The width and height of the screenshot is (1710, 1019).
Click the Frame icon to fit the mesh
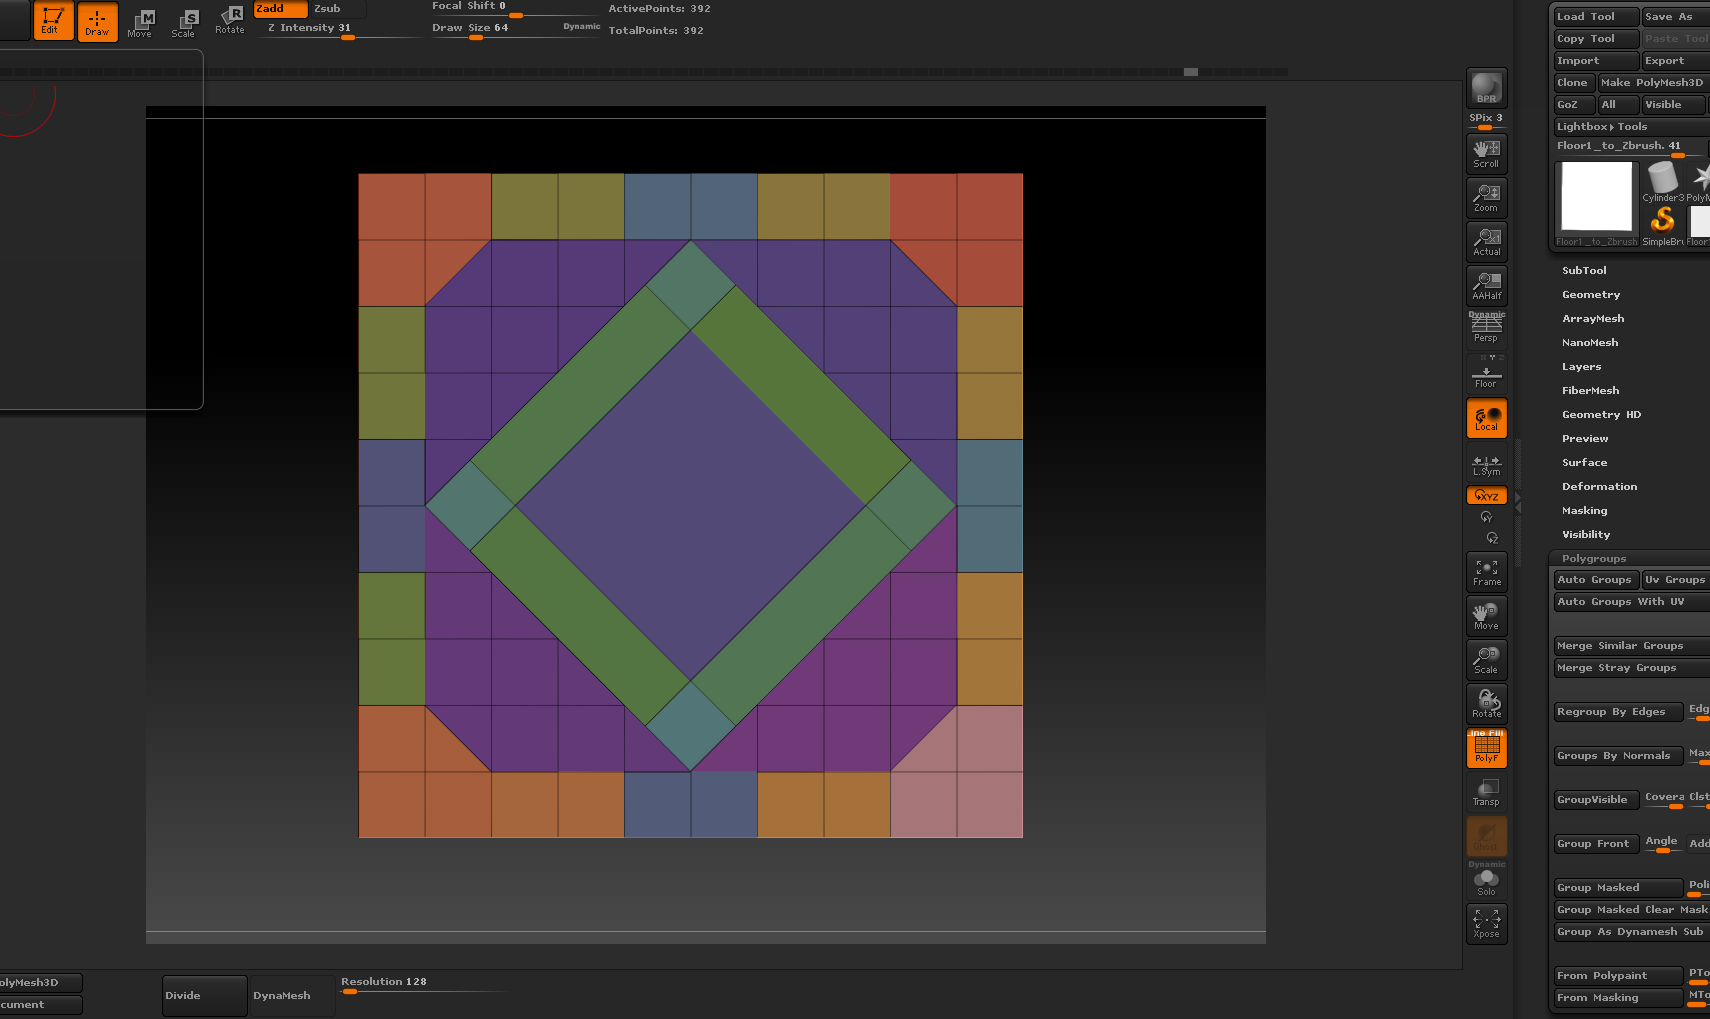click(x=1486, y=570)
